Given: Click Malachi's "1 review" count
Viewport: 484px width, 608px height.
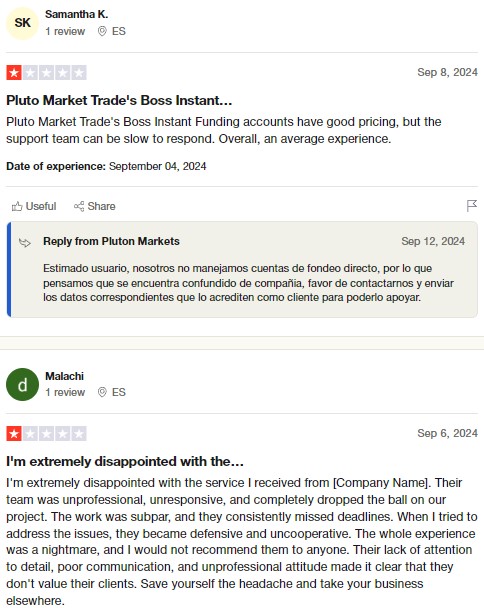Looking at the screenshot, I should click(65, 392).
